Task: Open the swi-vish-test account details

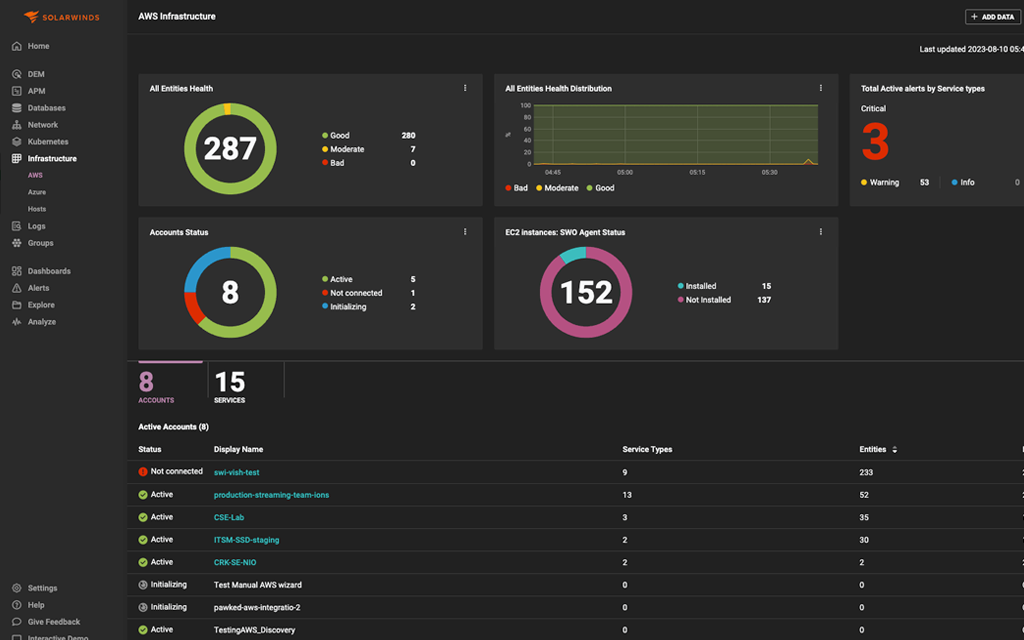Action: click(x=236, y=472)
